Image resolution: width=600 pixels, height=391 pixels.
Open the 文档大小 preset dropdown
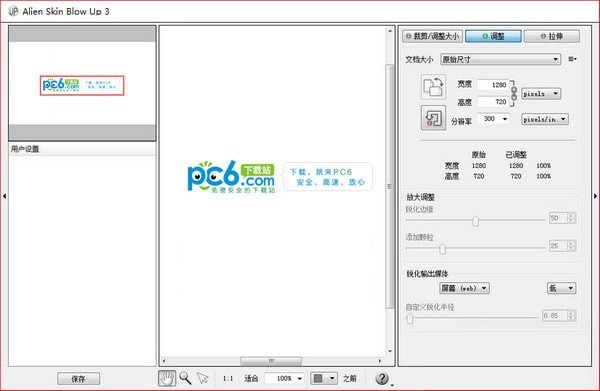click(501, 59)
